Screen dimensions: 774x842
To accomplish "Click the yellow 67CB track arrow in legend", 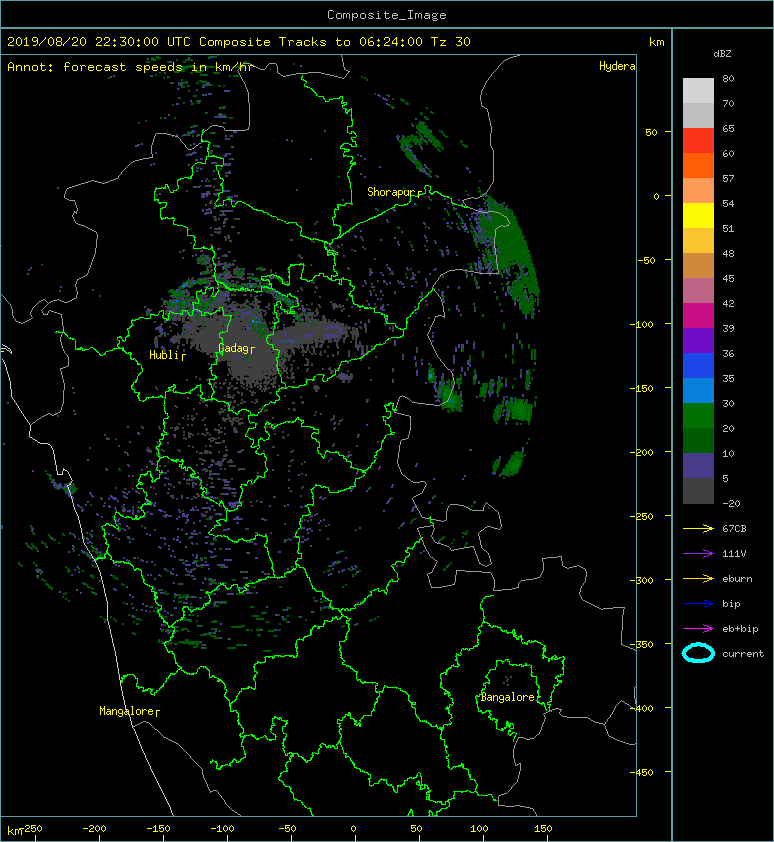I will 698,529.
